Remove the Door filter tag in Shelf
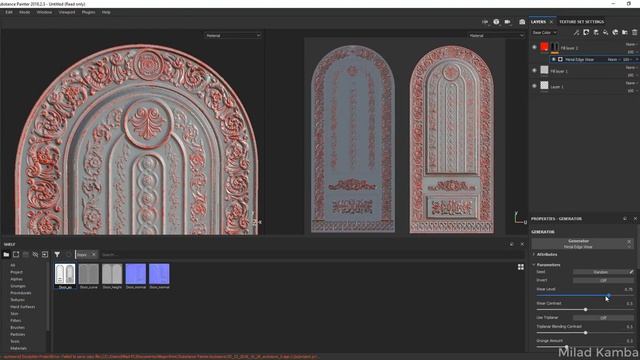 pyautogui.click(x=93, y=254)
